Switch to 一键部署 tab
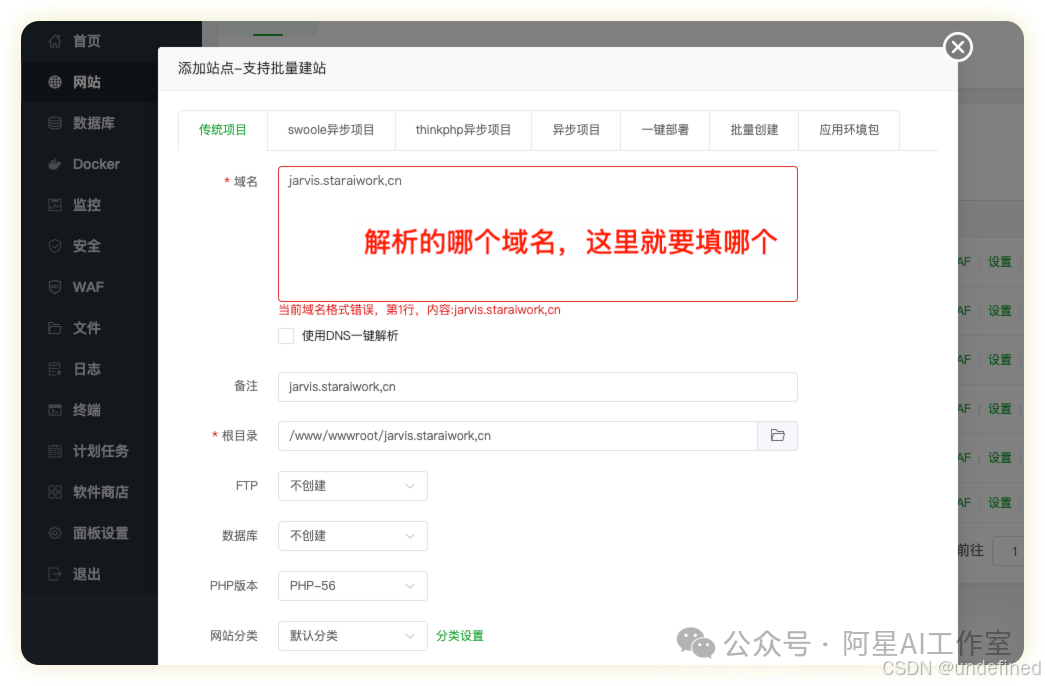Viewport: 1045px width, 686px height. (x=665, y=130)
